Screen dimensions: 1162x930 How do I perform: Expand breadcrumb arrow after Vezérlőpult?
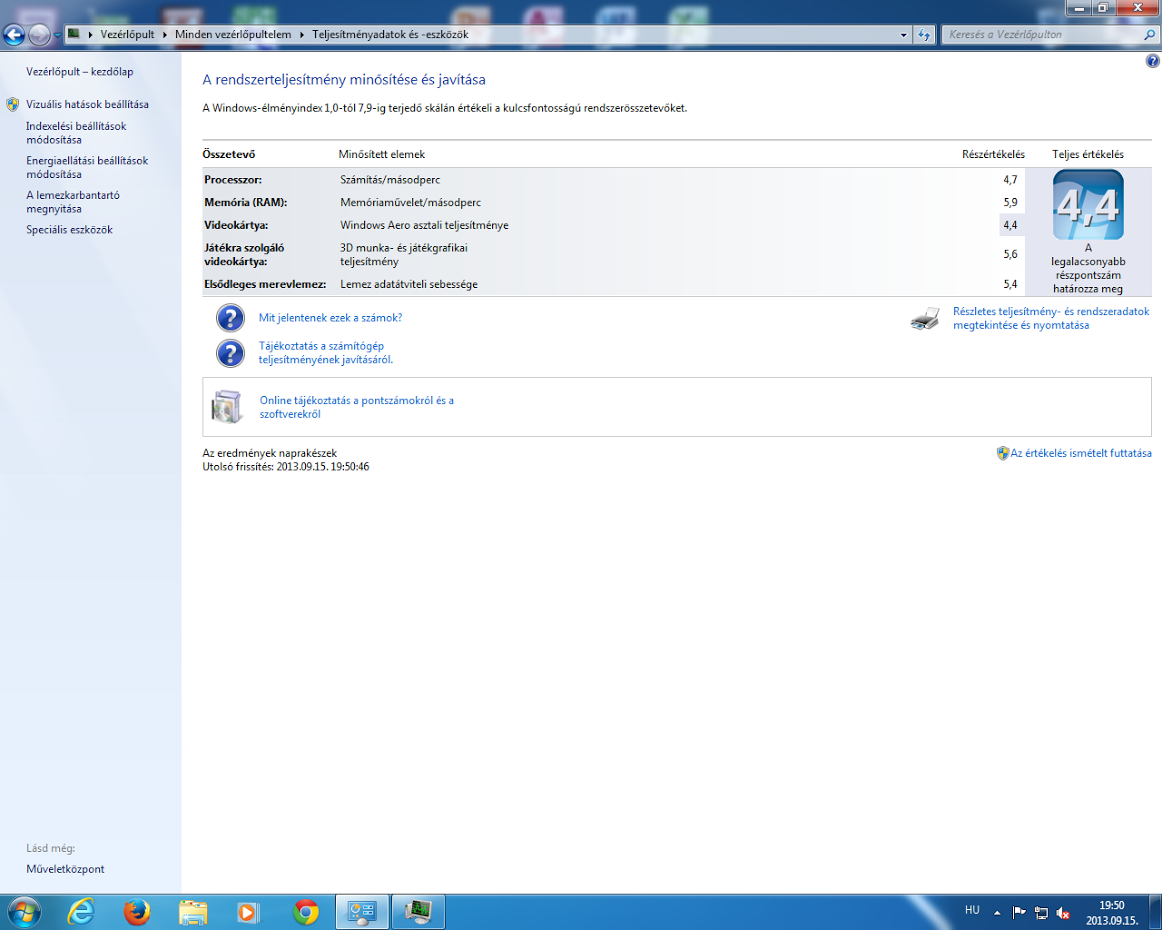(165, 34)
